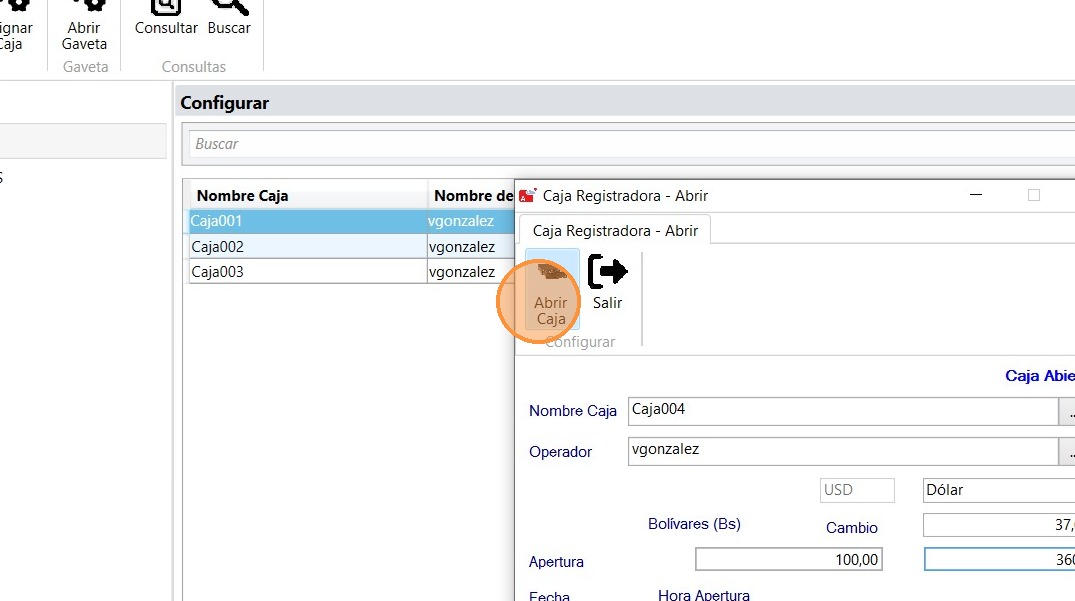
Task: Click the Nombre de column header
Action: (x=473, y=195)
